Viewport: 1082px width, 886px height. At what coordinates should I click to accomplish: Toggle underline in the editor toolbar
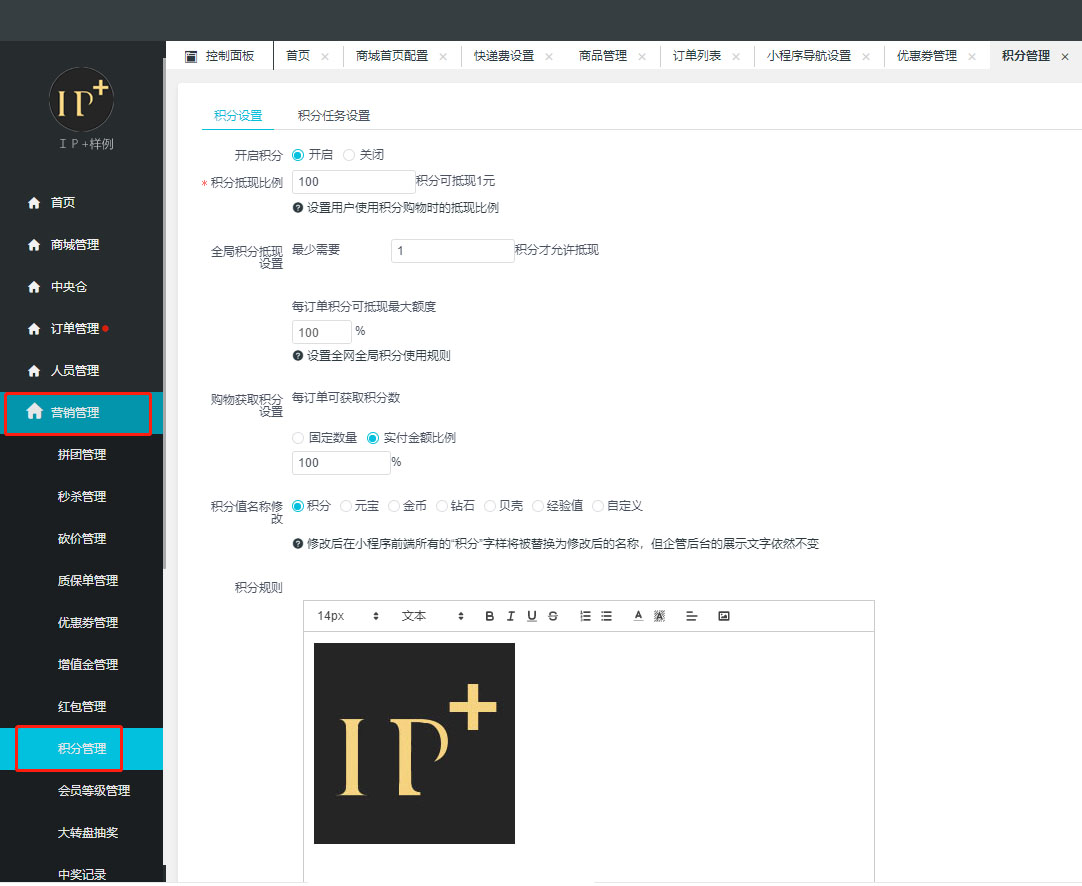532,616
